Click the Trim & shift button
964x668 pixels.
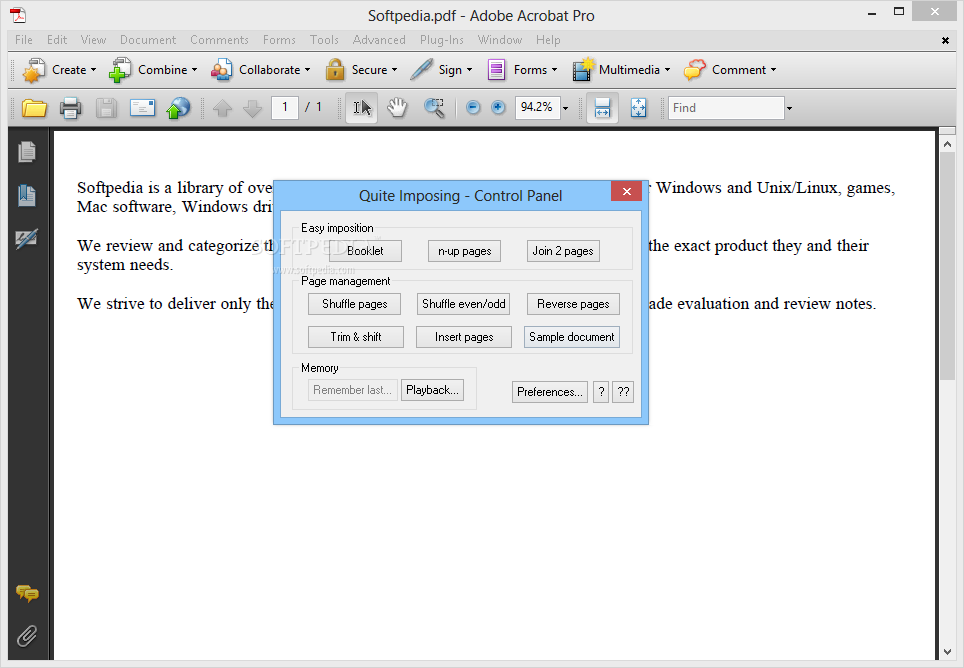click(x=355, y=337)
